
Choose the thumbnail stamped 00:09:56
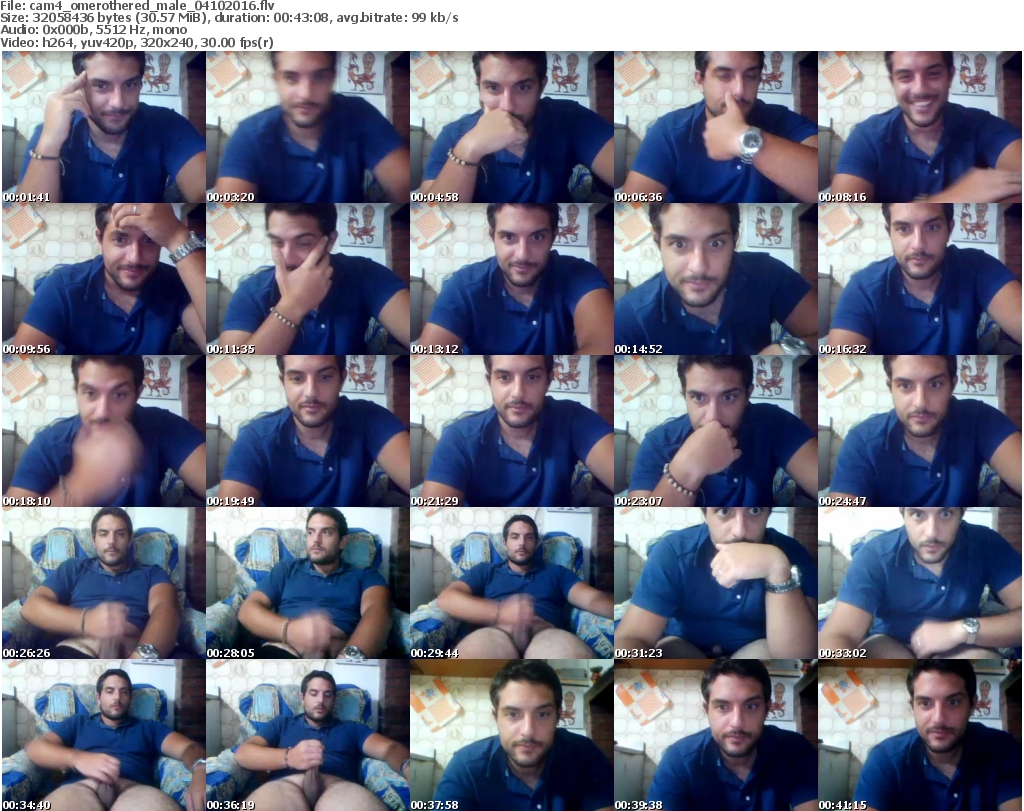click(104, 279)
